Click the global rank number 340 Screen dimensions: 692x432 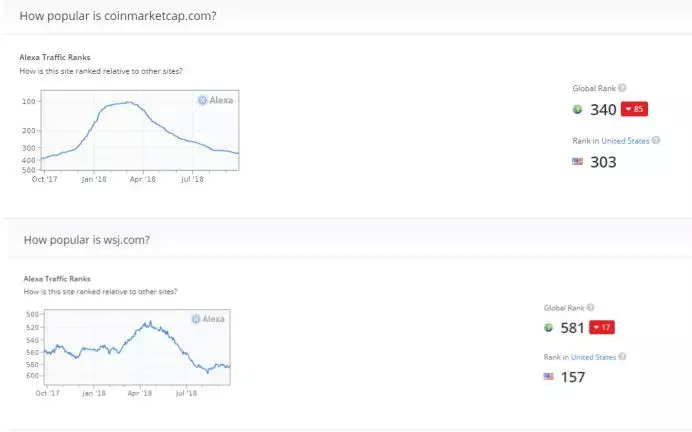pos(603,110)
